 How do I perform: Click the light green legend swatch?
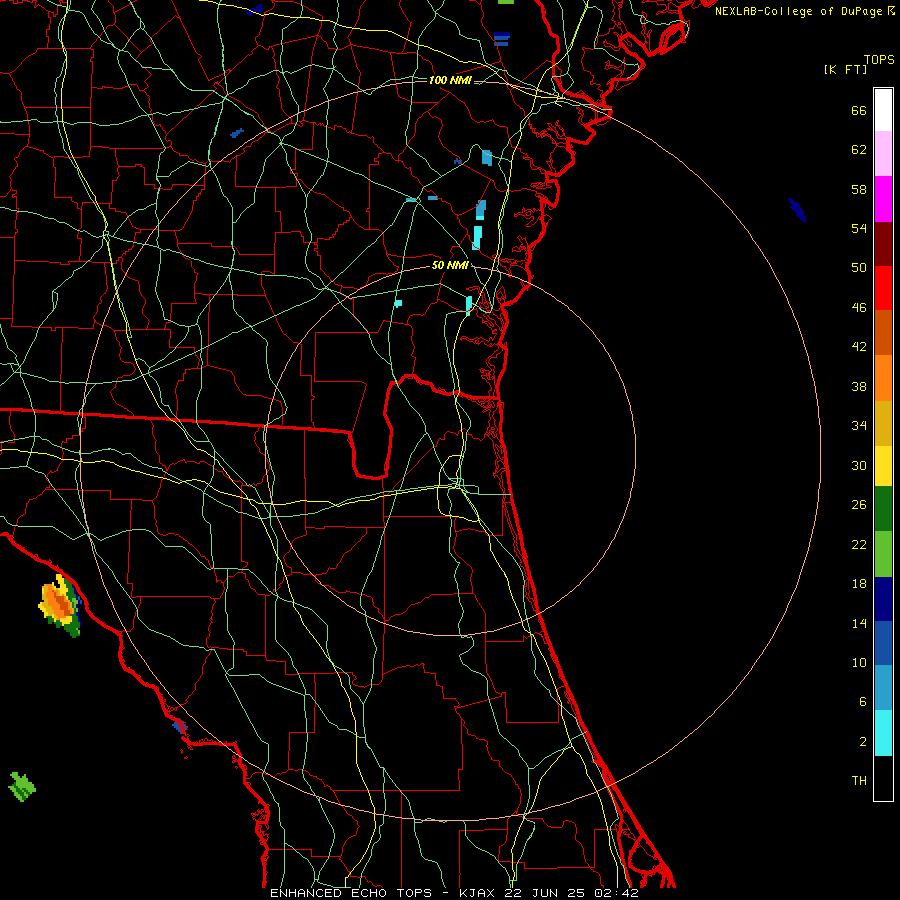(x=883, y=554)
